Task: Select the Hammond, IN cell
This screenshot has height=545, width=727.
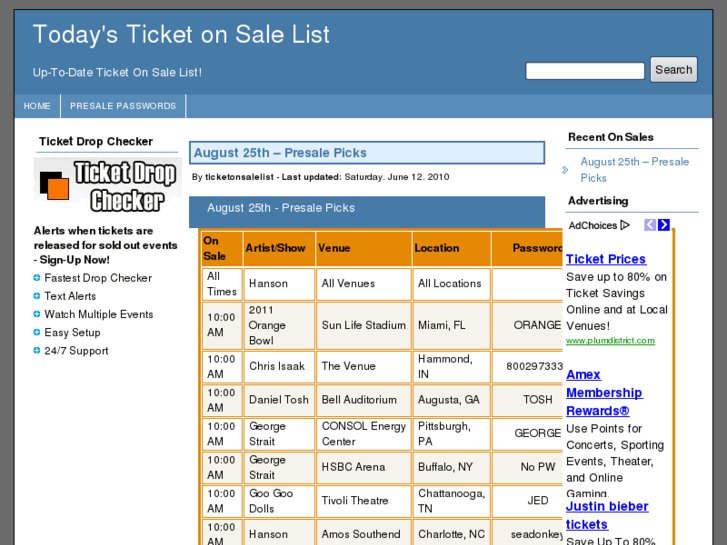Action: [x=452, y=366]
